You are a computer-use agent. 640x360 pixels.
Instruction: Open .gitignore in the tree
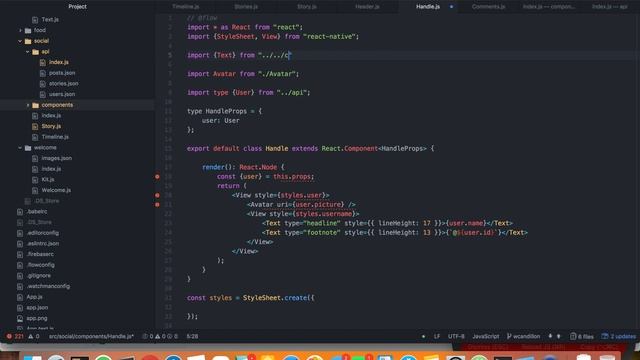39,276
